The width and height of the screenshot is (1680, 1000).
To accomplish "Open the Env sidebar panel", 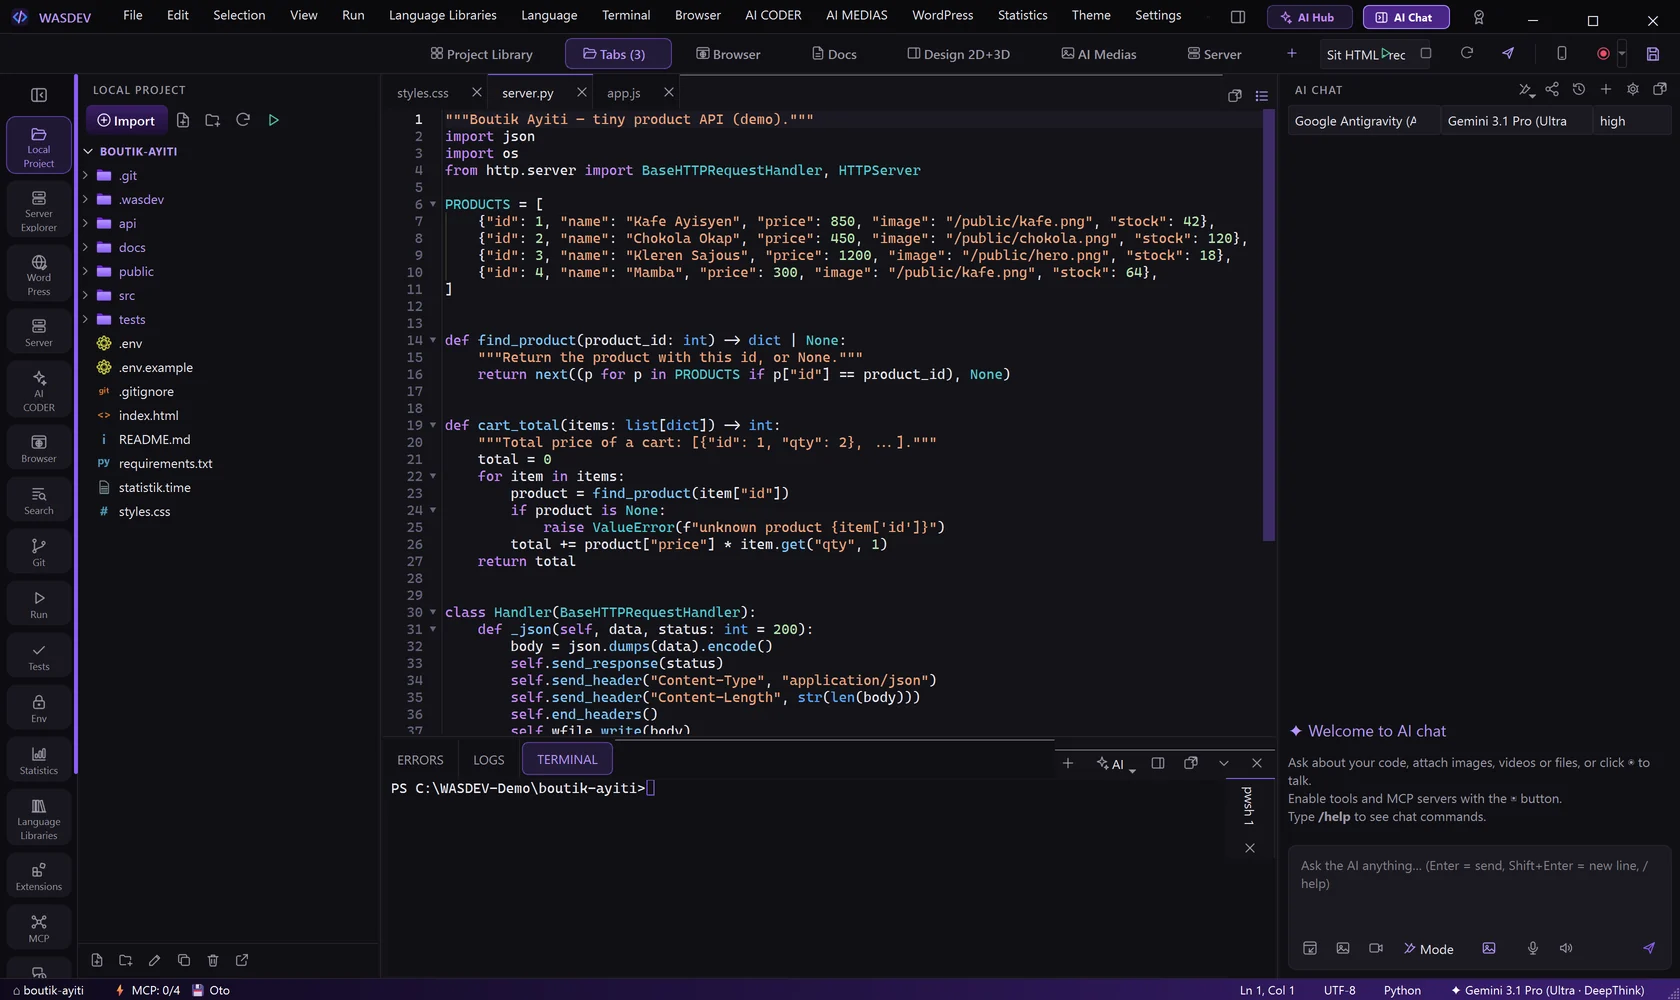I will [x=39, y=708].
